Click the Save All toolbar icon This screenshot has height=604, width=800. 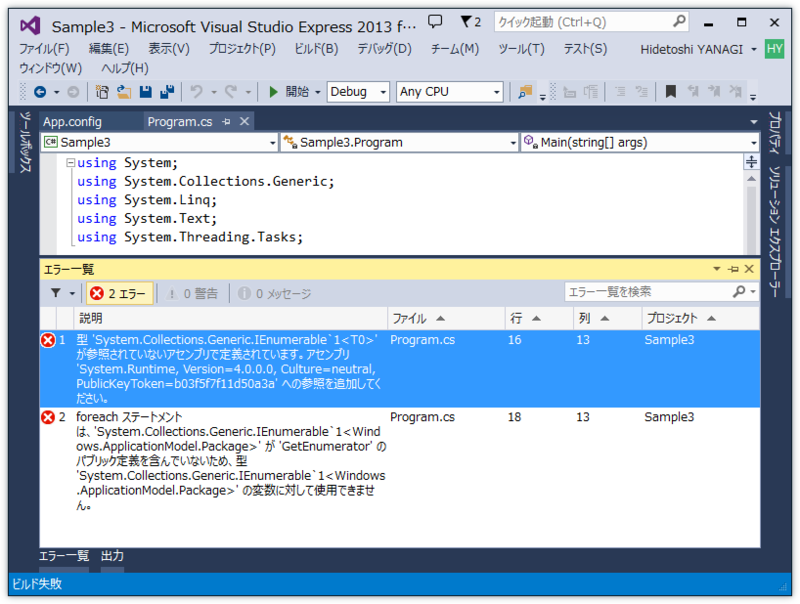[167, 92]
